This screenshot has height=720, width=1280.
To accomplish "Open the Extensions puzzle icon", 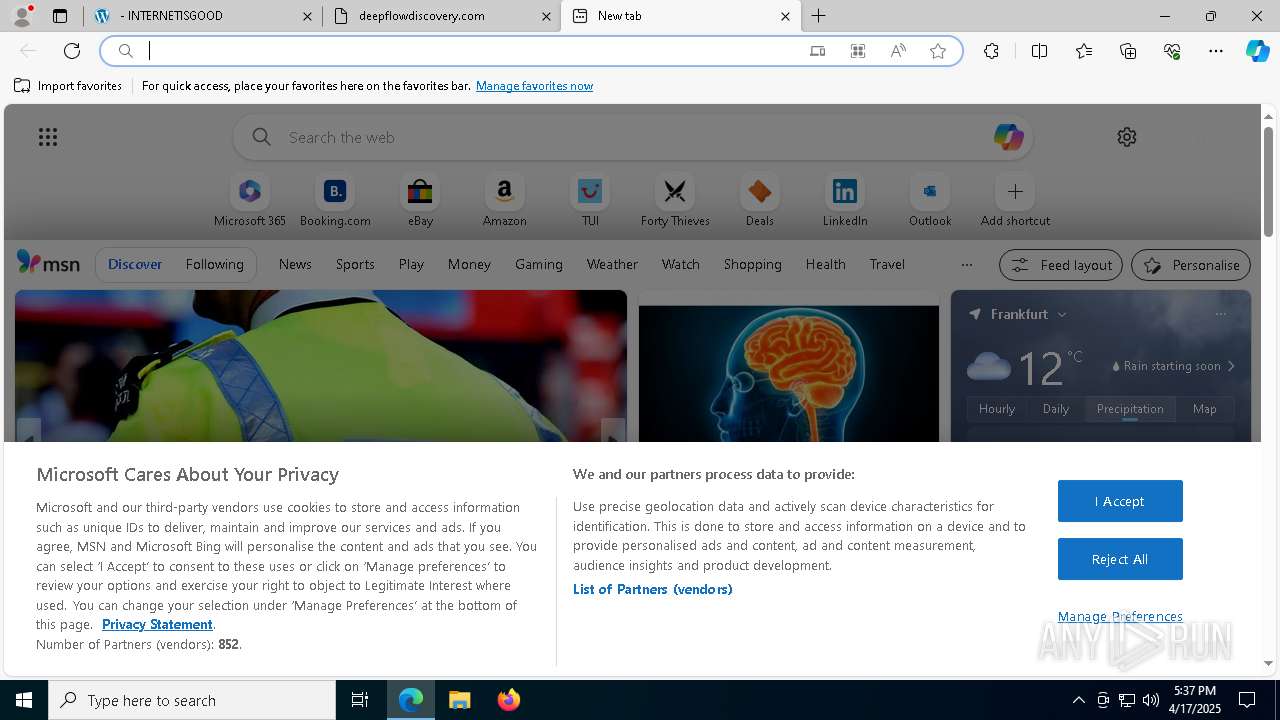I will coord(991,51).
